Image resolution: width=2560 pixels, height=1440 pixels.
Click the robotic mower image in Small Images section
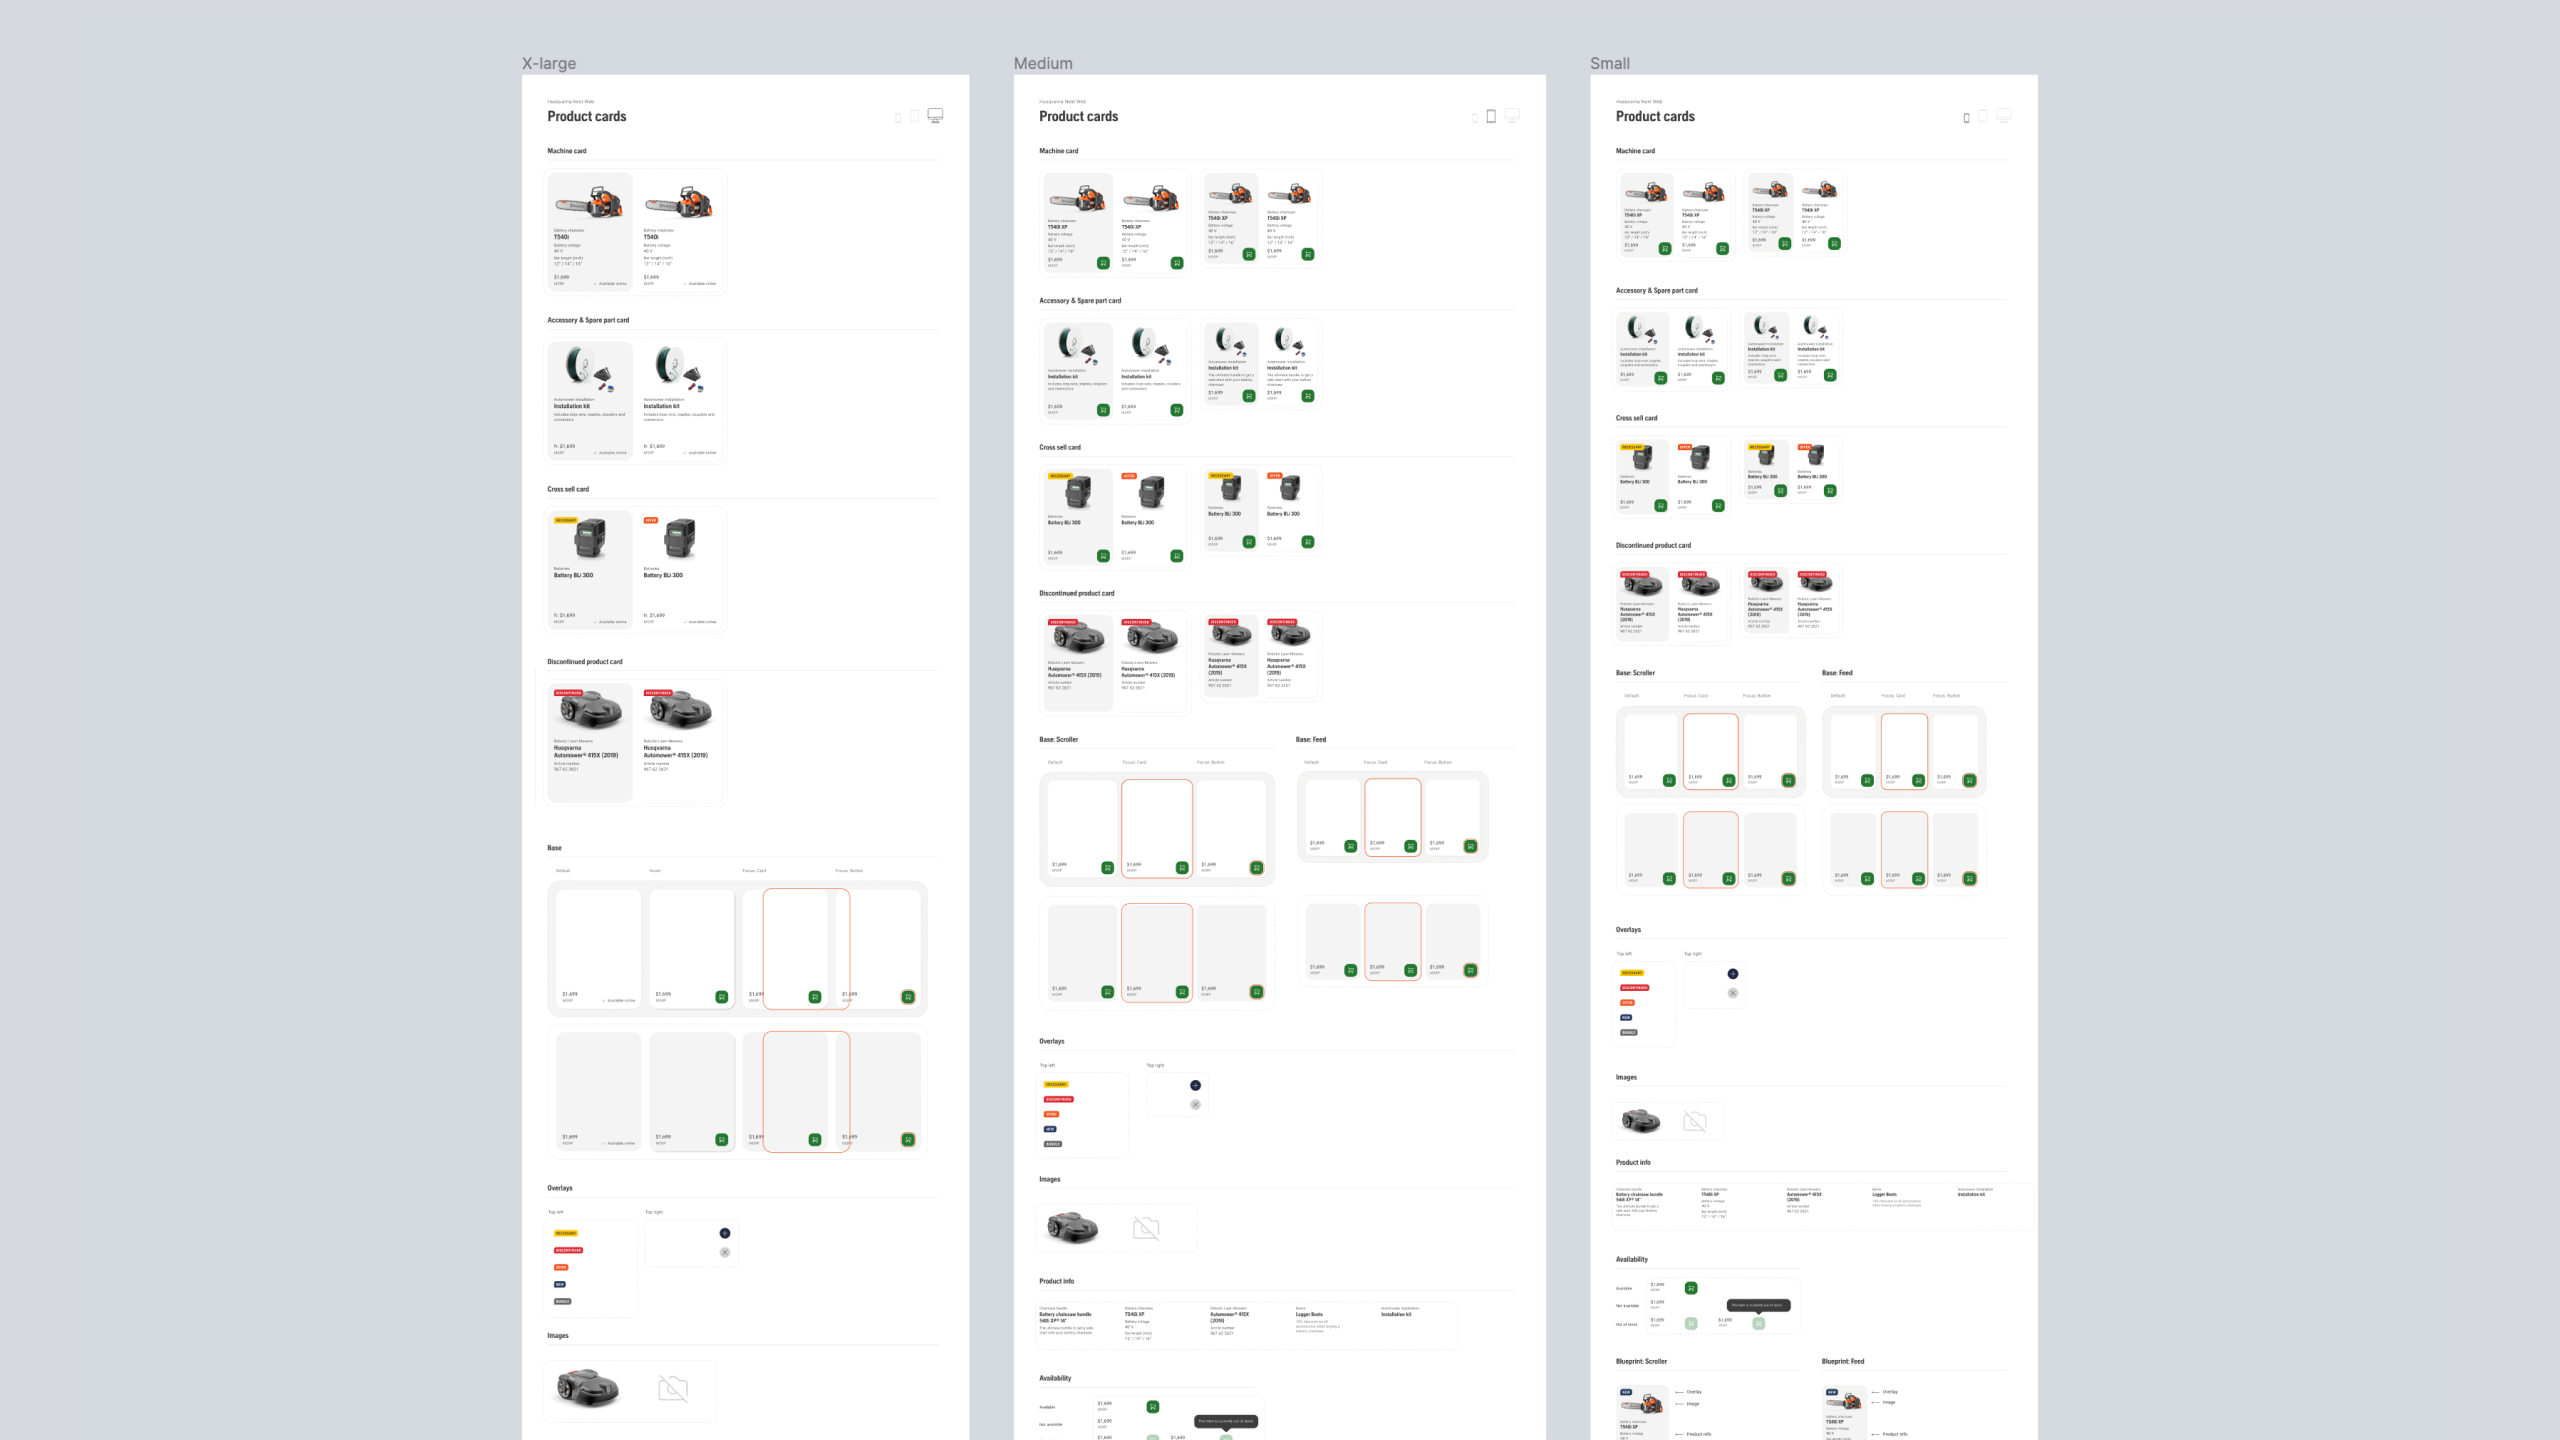pos(1641,1121)
